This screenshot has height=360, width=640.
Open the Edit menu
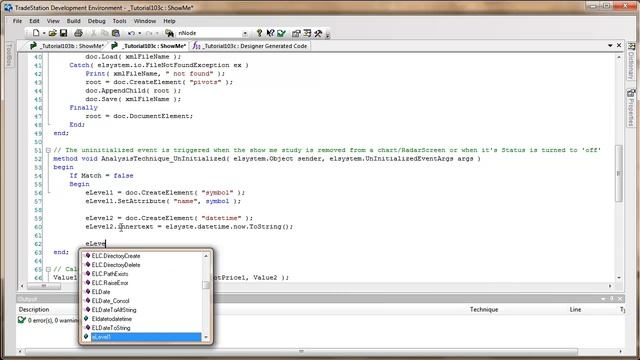click(34, 21)
